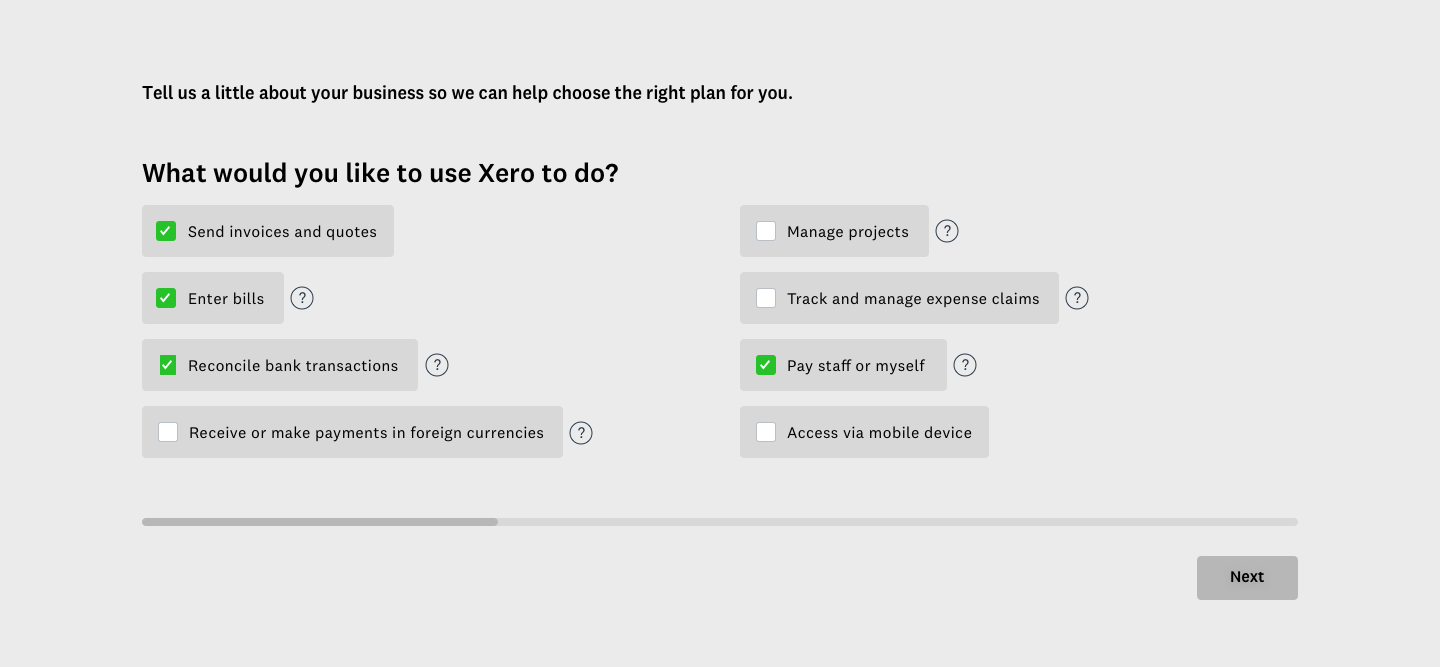Uncheck Reconcile bank transactions
Viewport: 1440px width, 667px height.
coord(168,365)
